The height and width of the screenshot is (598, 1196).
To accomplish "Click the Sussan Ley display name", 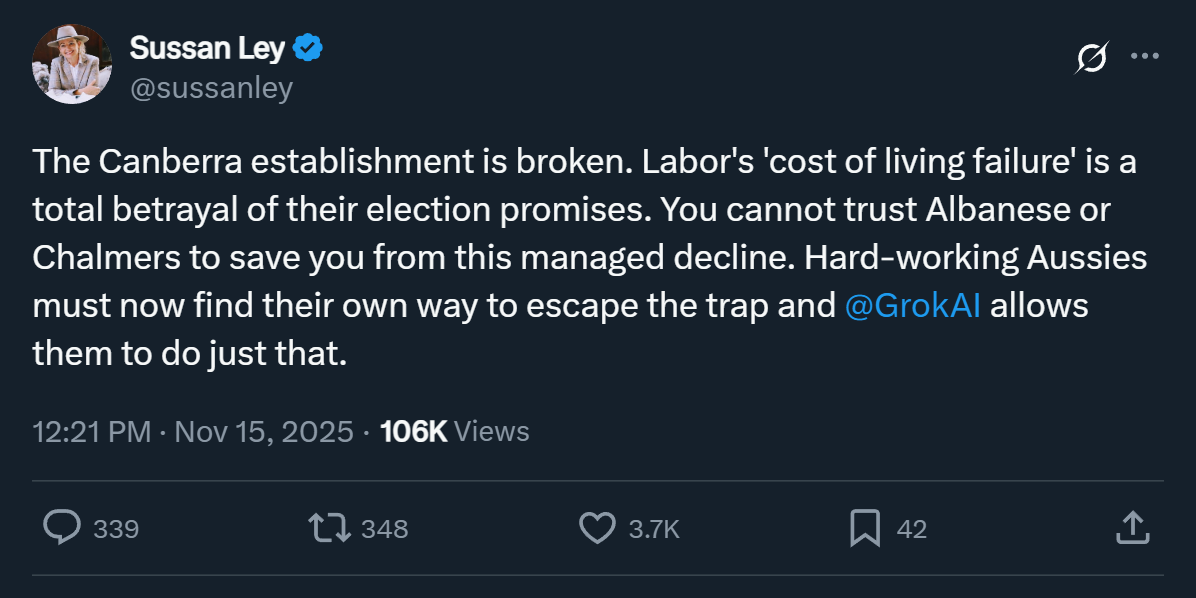I will (208, 47).
